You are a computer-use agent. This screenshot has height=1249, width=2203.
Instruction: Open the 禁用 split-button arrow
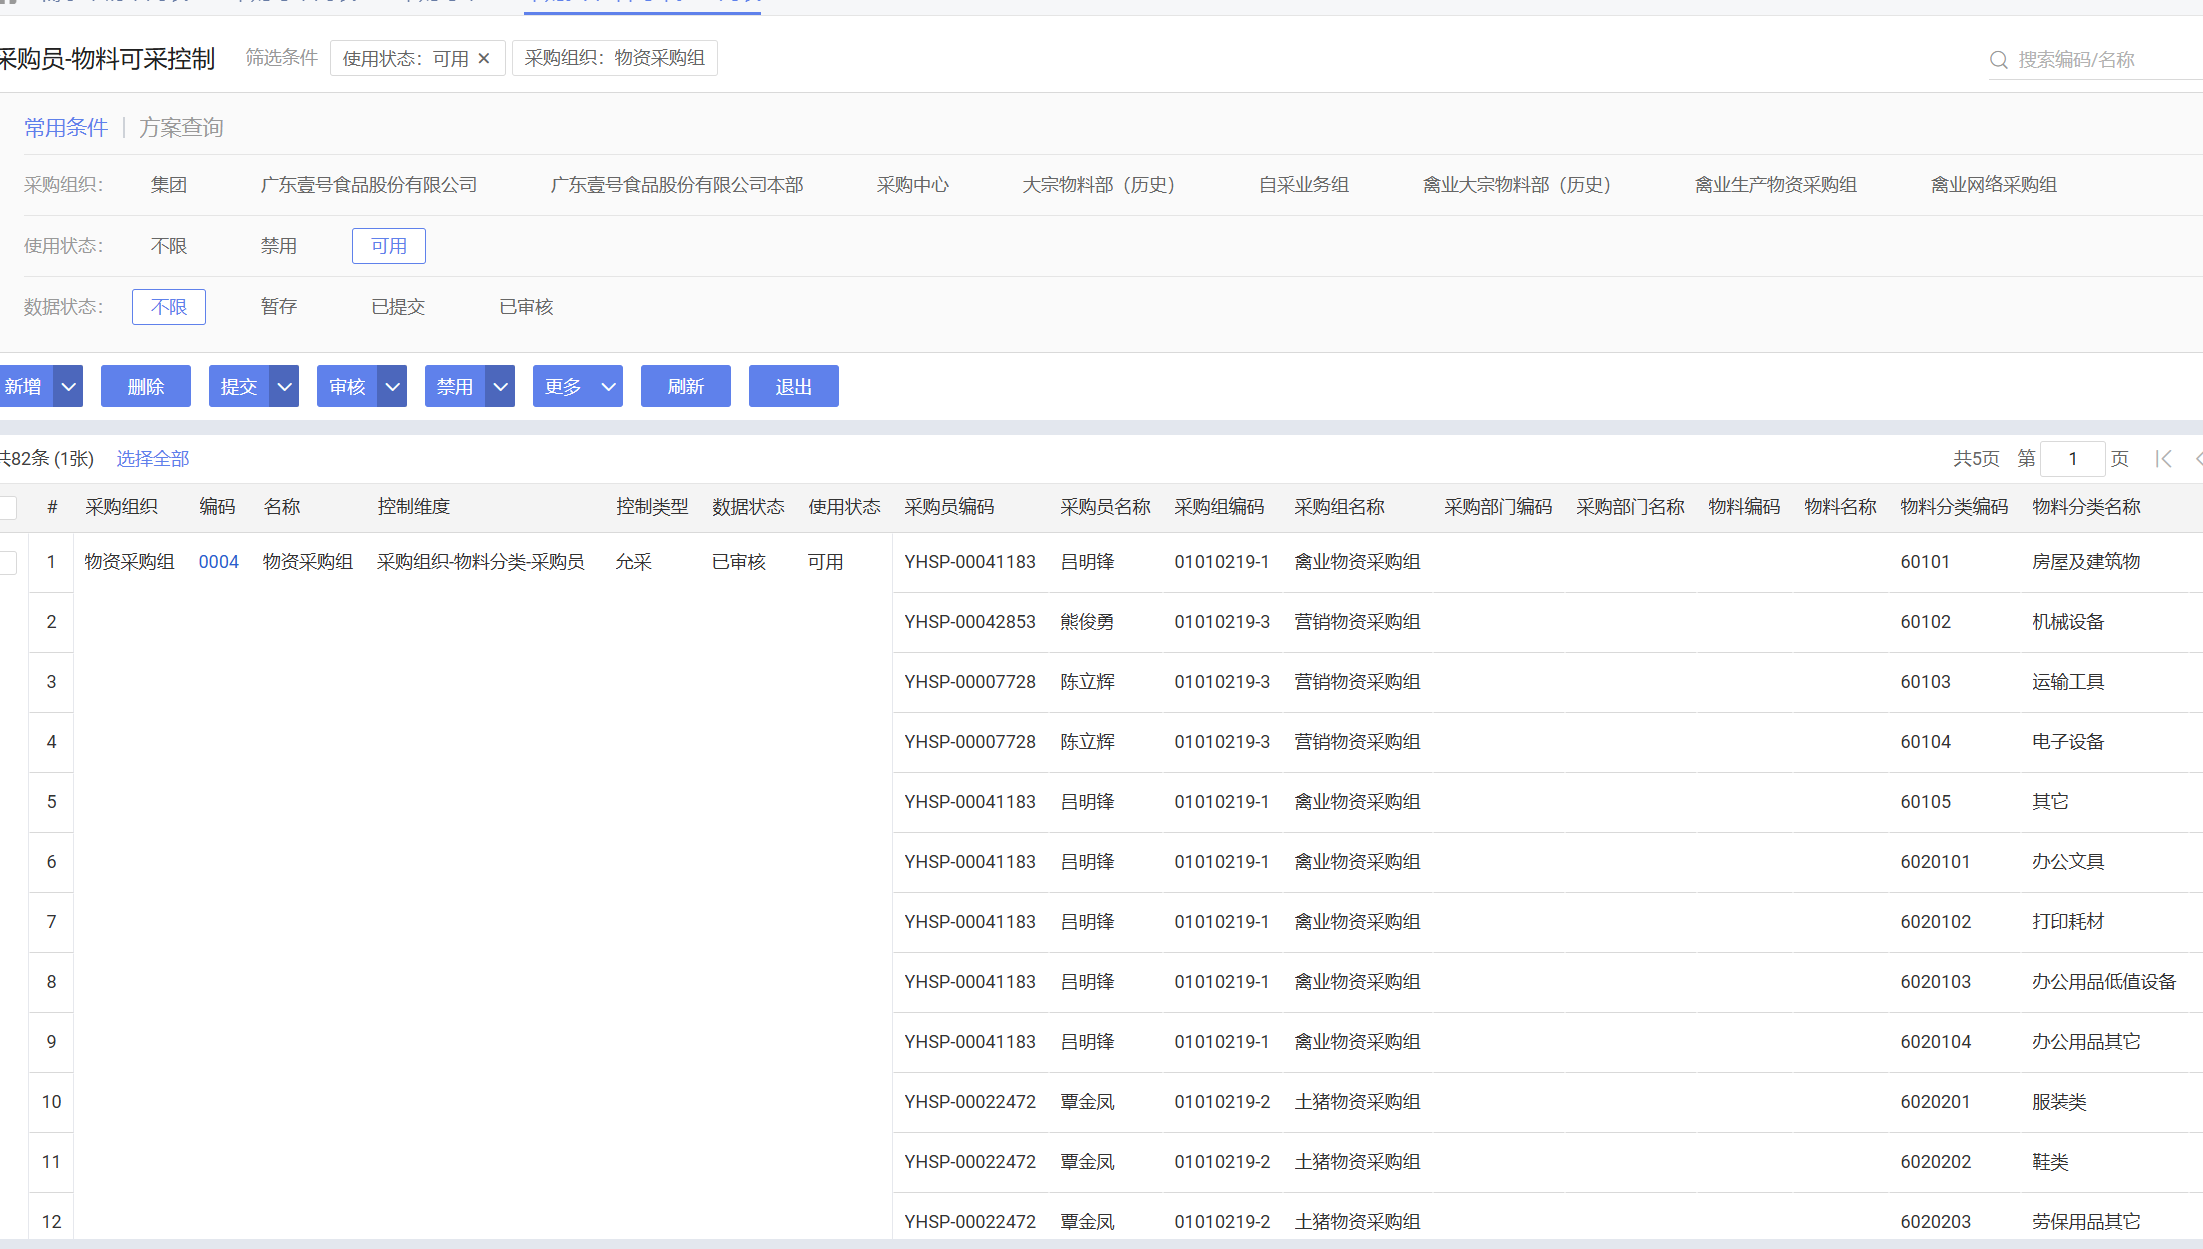point(500,387)
